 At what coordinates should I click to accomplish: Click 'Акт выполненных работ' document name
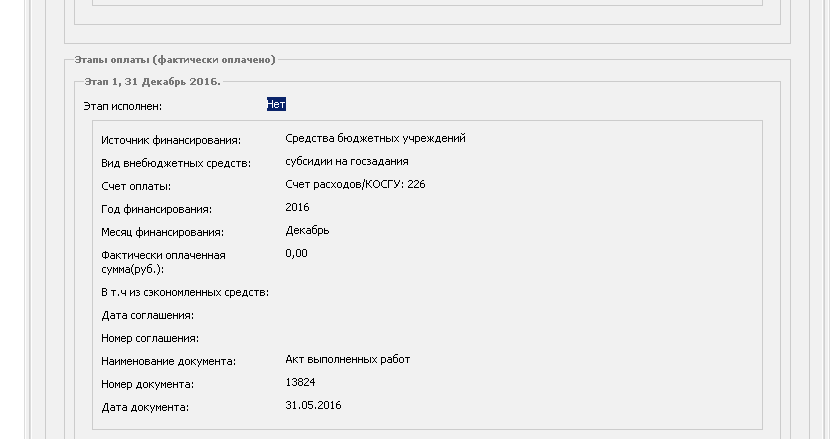348,359
